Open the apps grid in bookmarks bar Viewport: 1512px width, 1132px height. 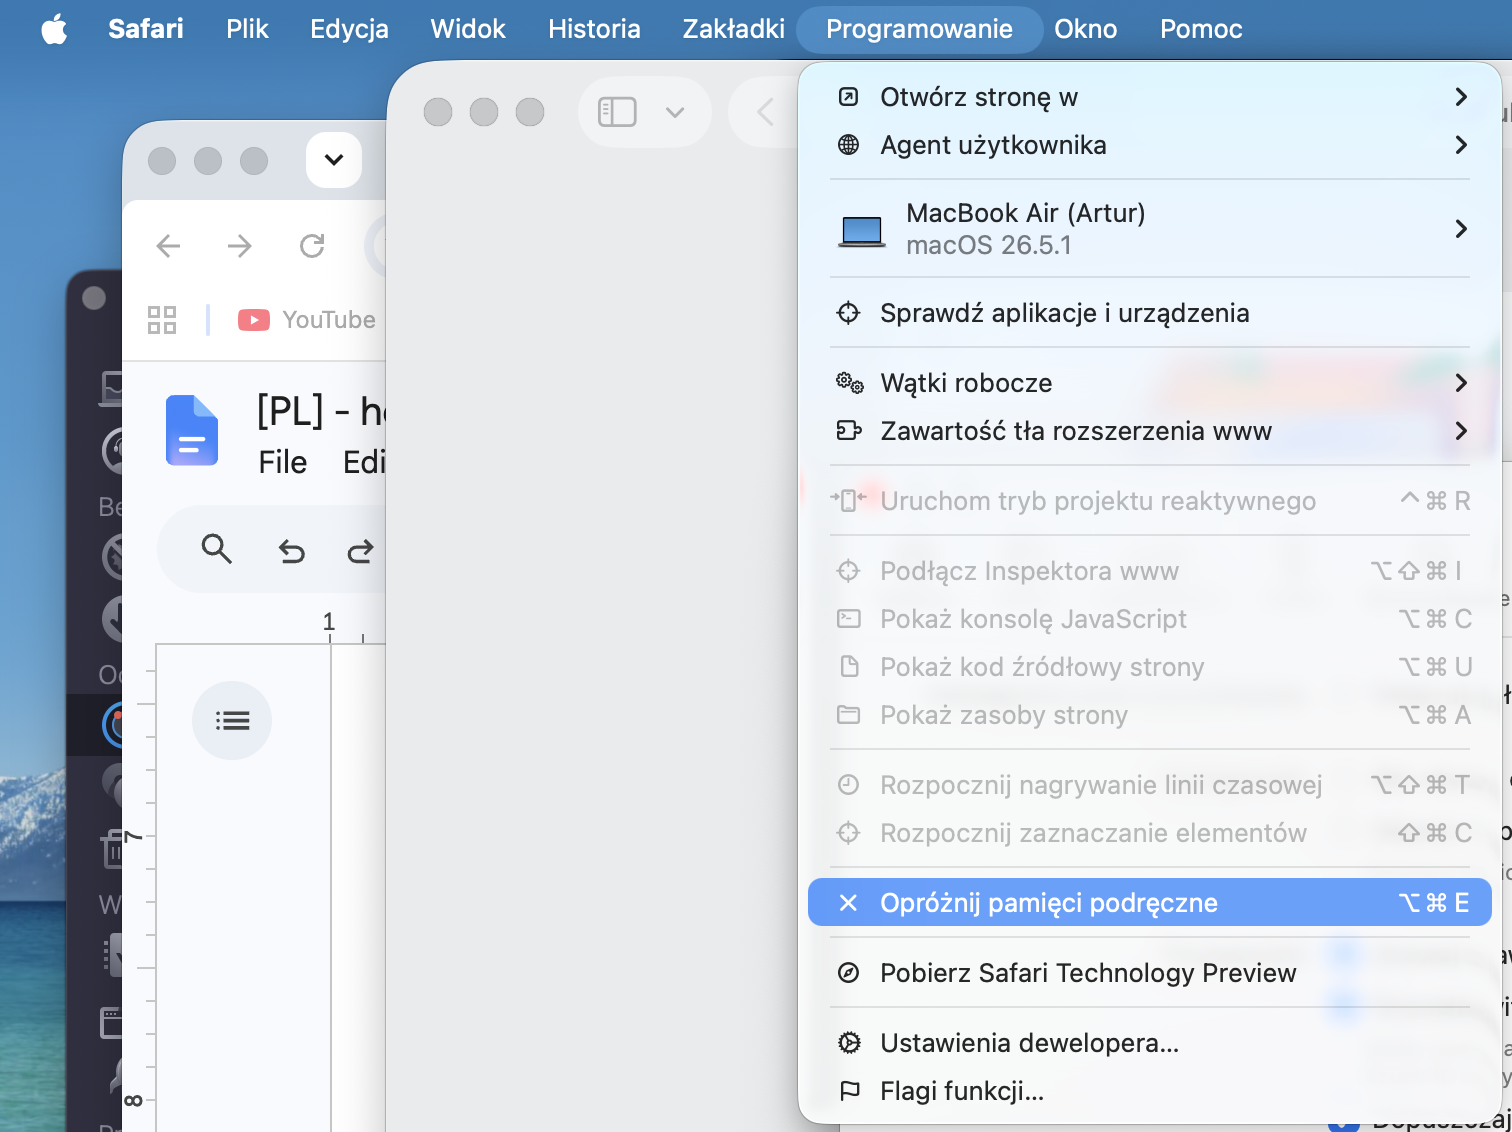[162, 320]
